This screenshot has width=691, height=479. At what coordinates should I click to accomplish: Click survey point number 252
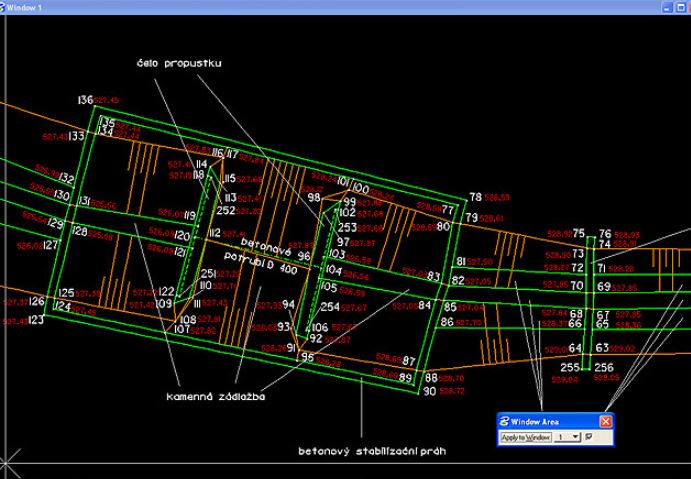pyautogui.click(x=226, y=211)
